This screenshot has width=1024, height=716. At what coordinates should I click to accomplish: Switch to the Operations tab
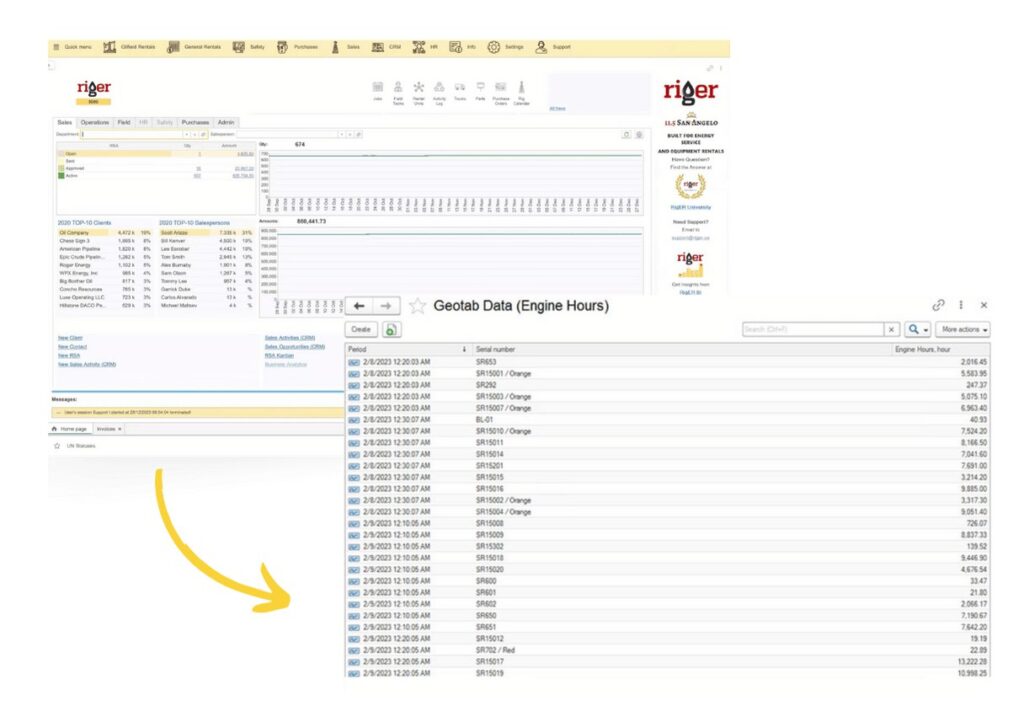tap(95, 122)
